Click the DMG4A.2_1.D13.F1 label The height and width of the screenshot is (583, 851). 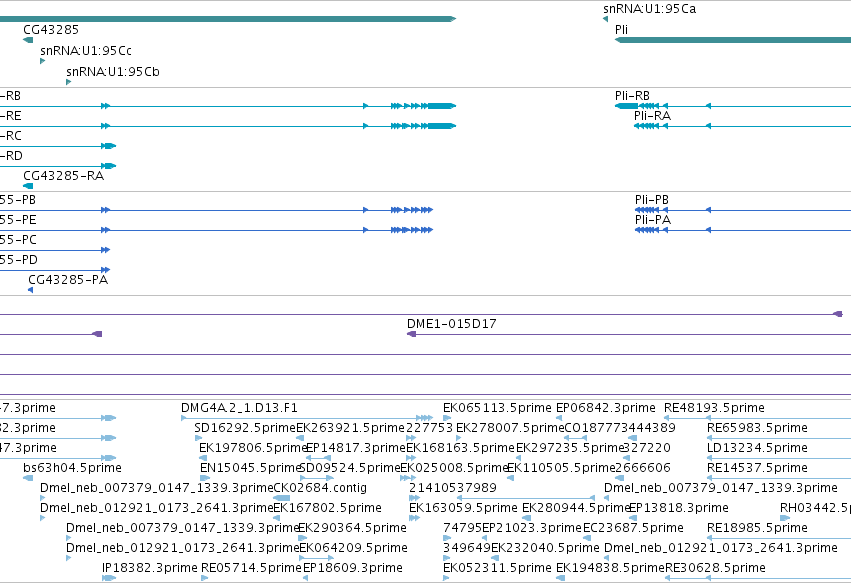coord(239,408)
